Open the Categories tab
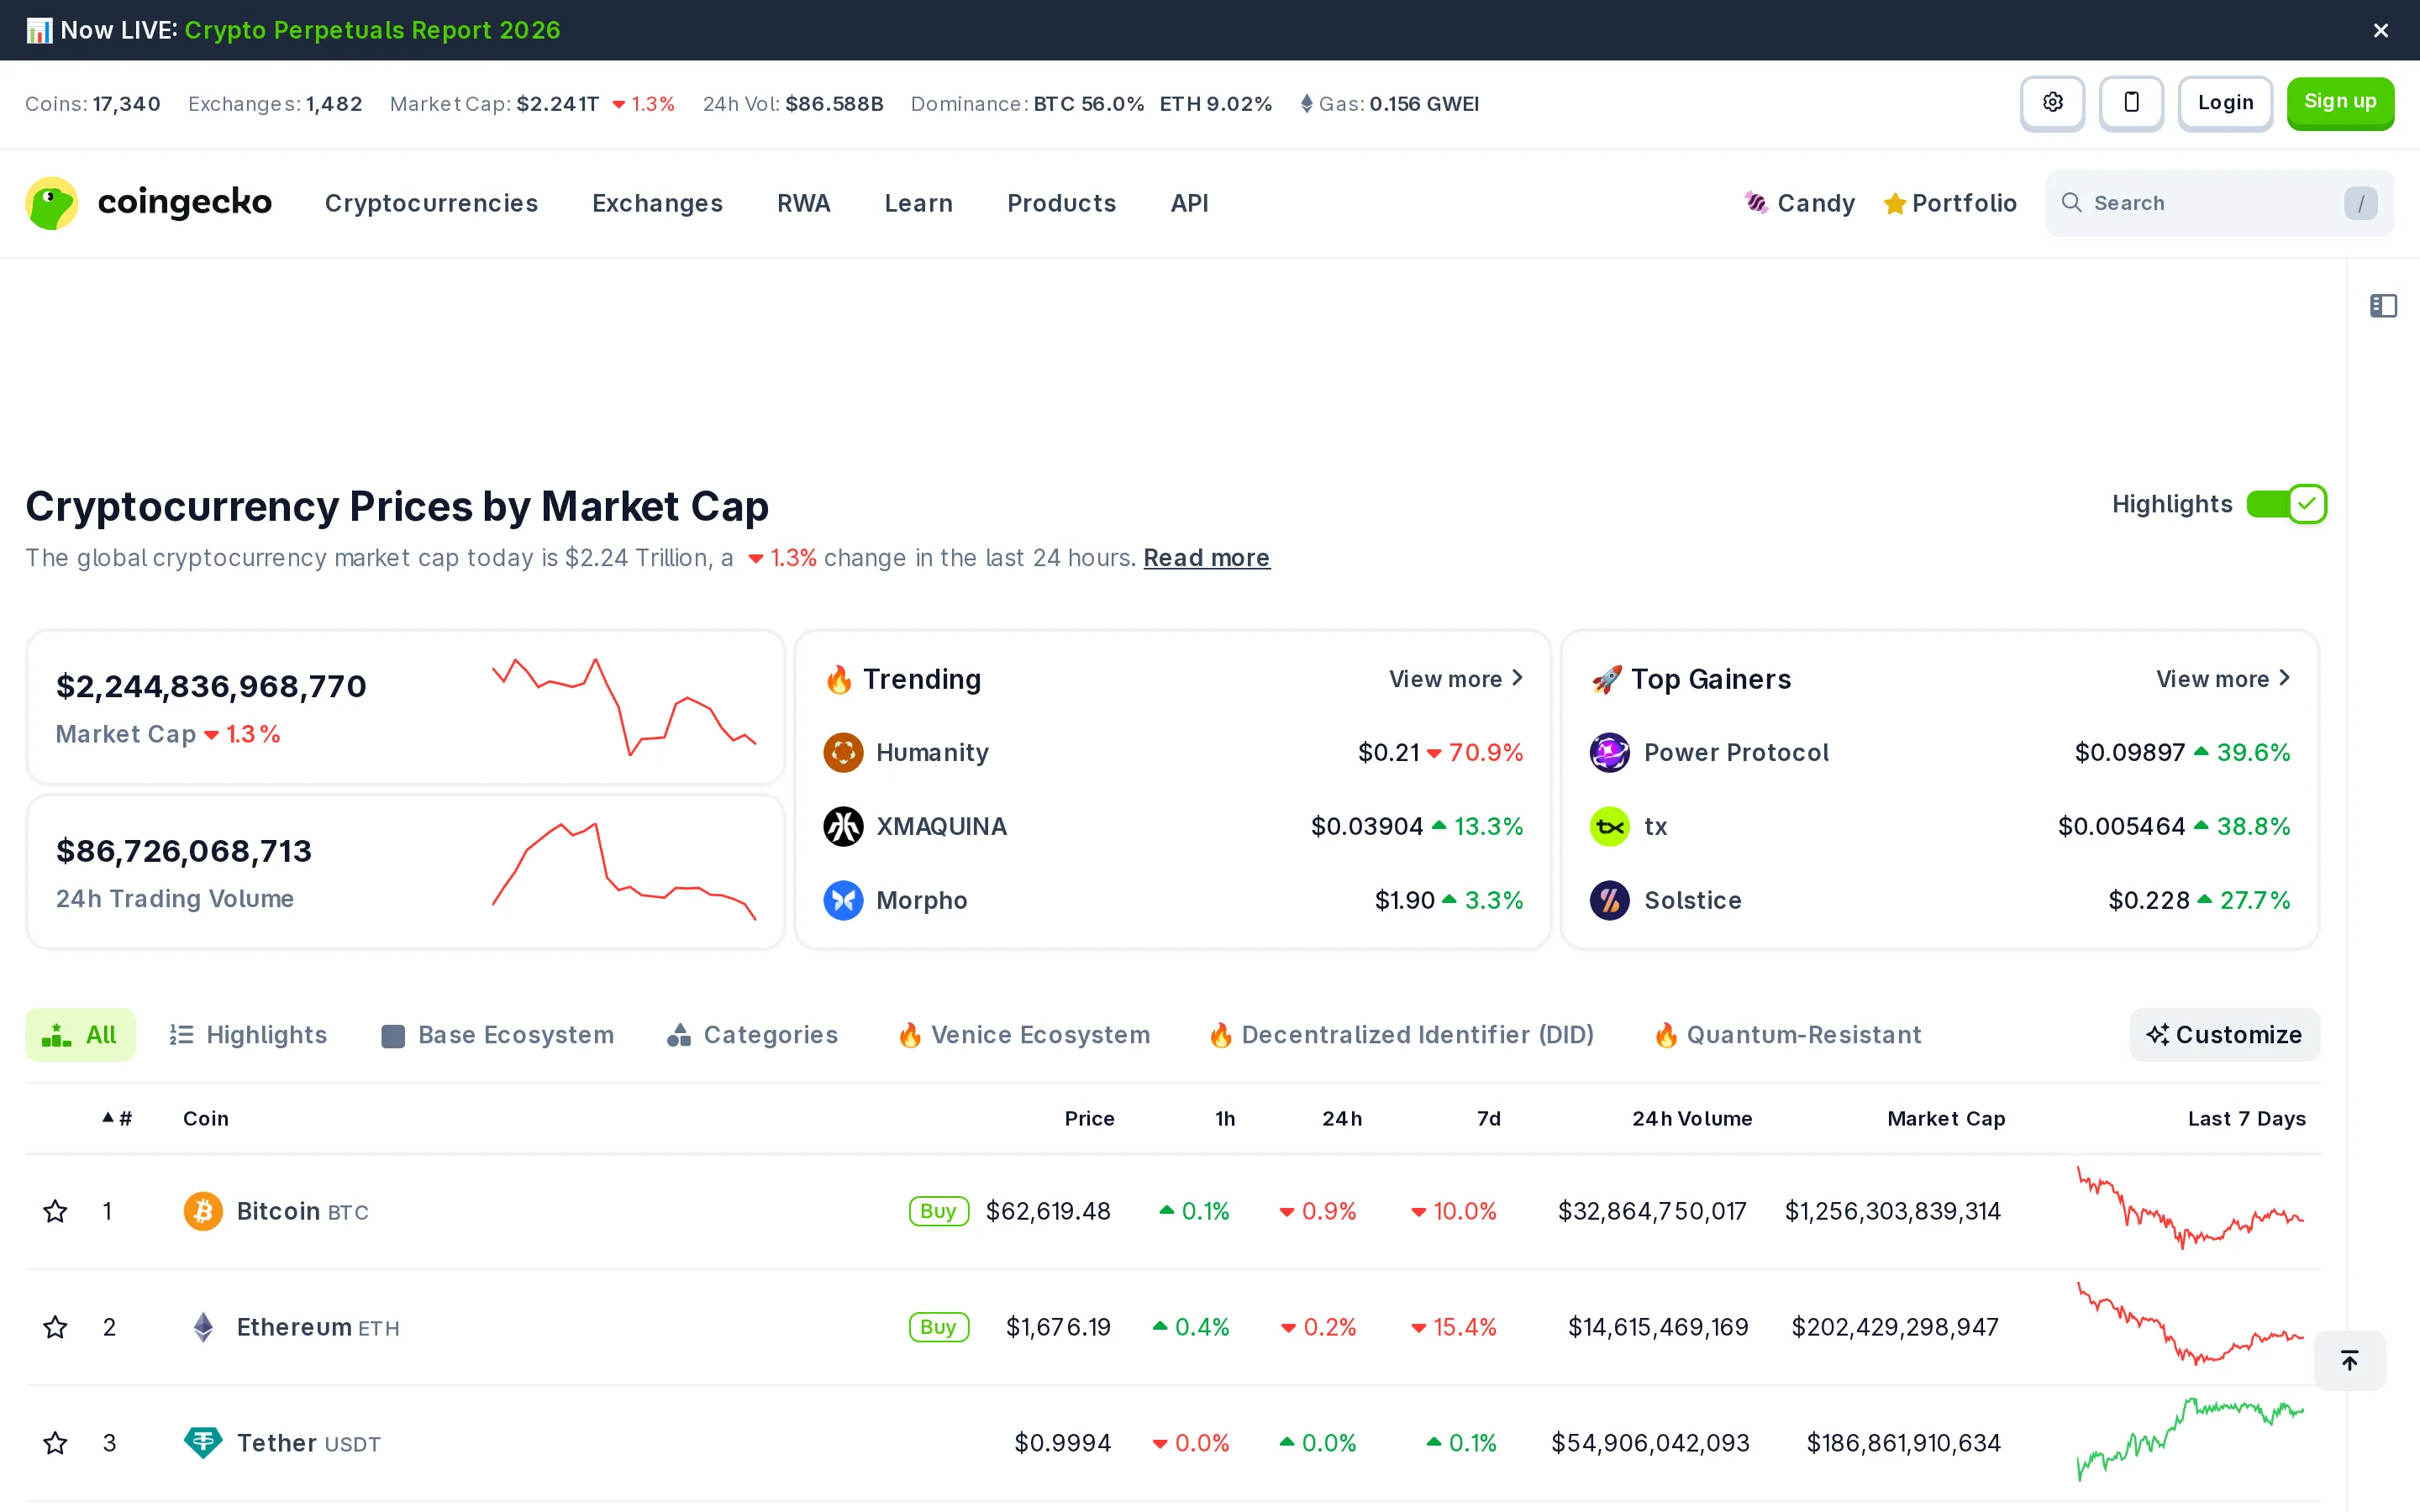Screen dimensions: 2420x1512 pyautogui.click(x=752, y=1035)
